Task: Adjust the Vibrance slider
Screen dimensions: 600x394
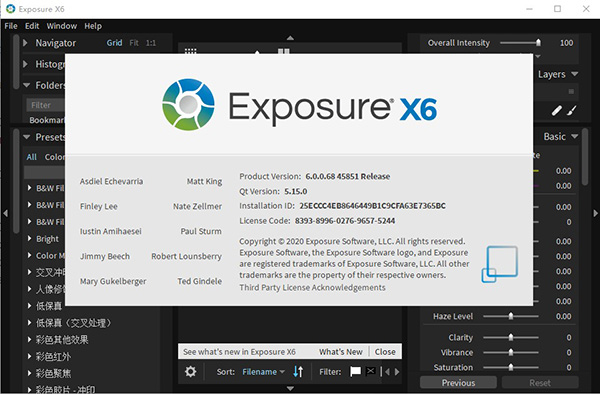Action: click(511, 352)
